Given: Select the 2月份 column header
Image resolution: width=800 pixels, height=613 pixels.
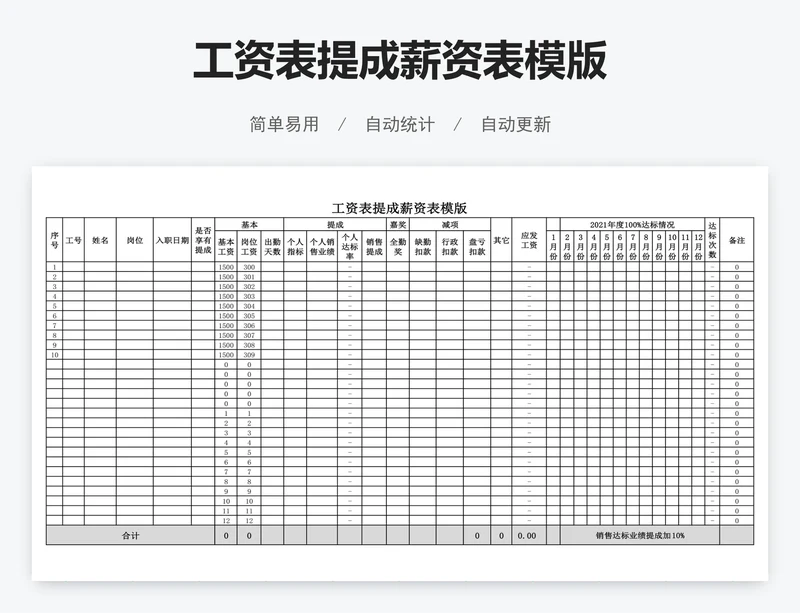Looking at the screenshot, I should pyautogui.click(x=567, y=247).
